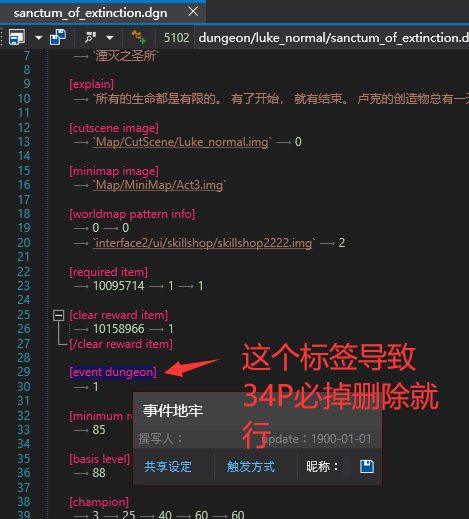This screenshot has height=519, width=469.
Task: Click the orange add-node icon with plus
Action: (138, 37)
